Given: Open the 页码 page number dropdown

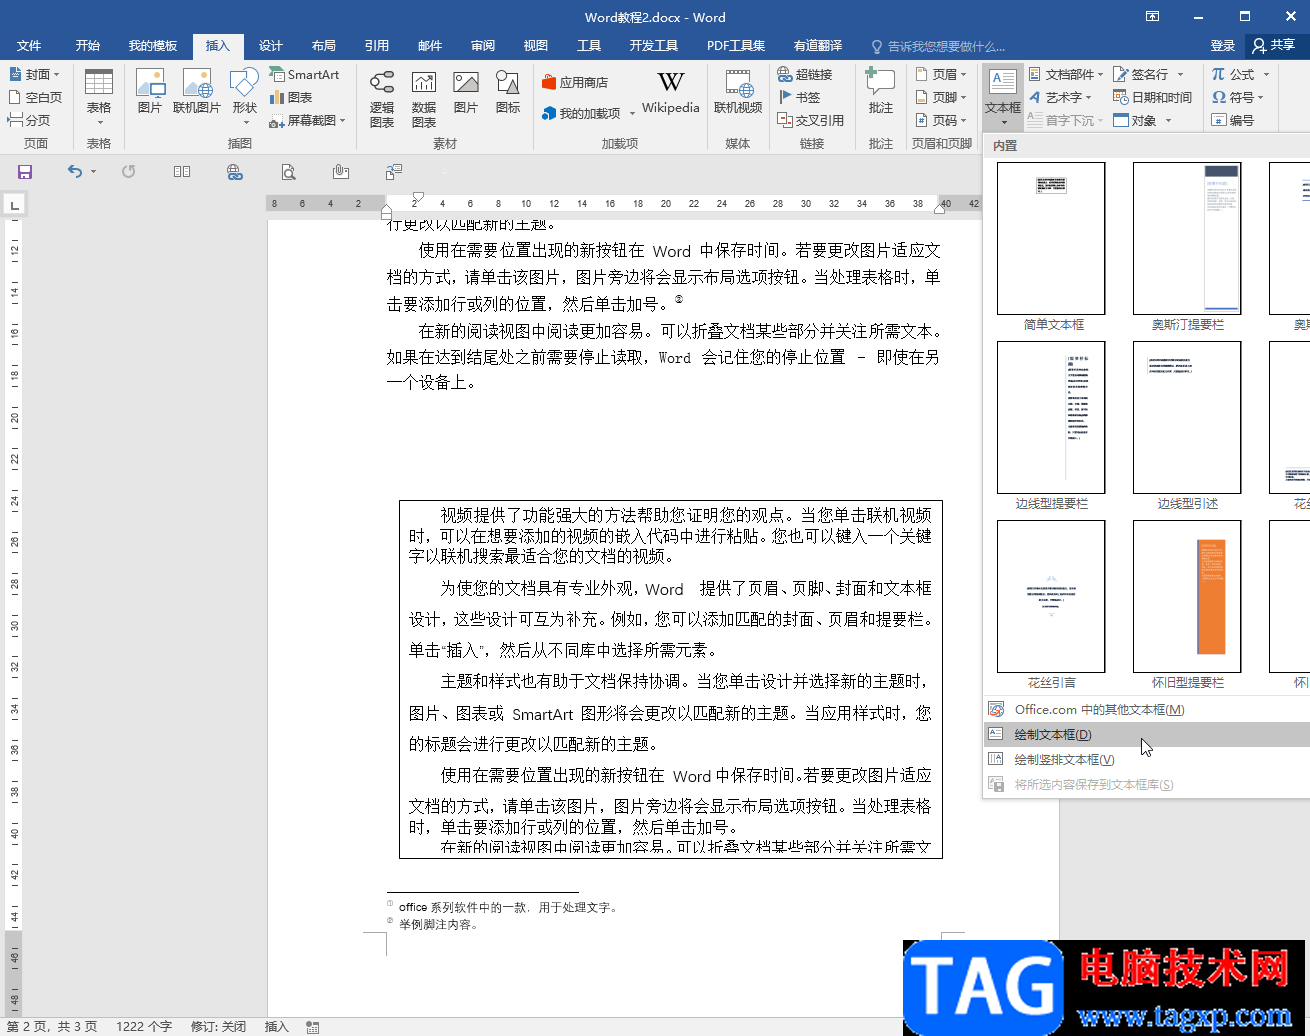Looking at the screenshot, I should pyautogui.click(x=941, y=120).
